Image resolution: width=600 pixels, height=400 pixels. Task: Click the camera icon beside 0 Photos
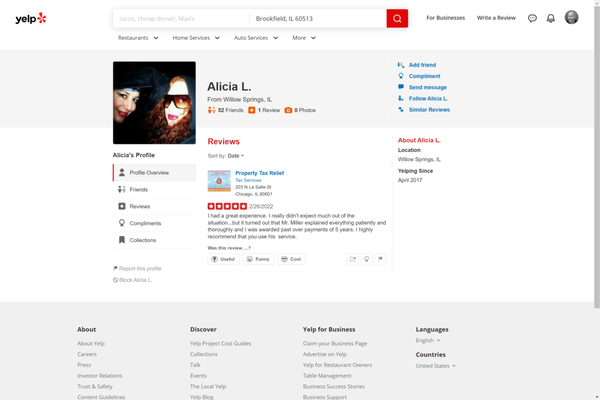[289, 110]
